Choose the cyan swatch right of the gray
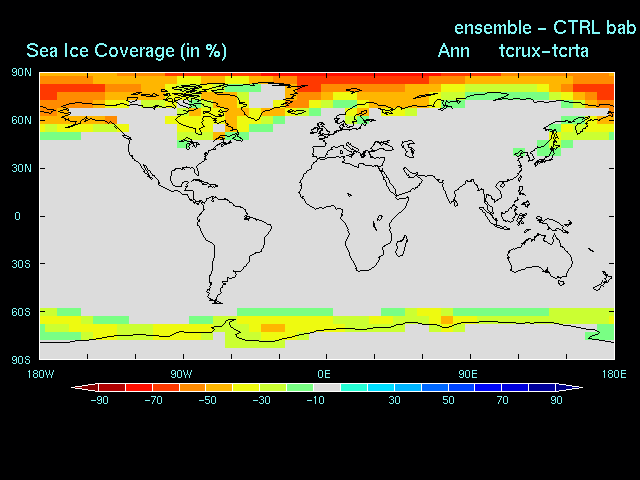 [x=354, y=387]
